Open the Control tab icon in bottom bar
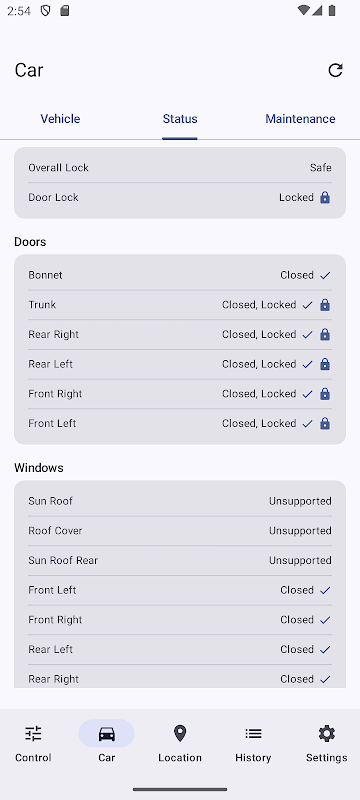 [x=33, y=734]
